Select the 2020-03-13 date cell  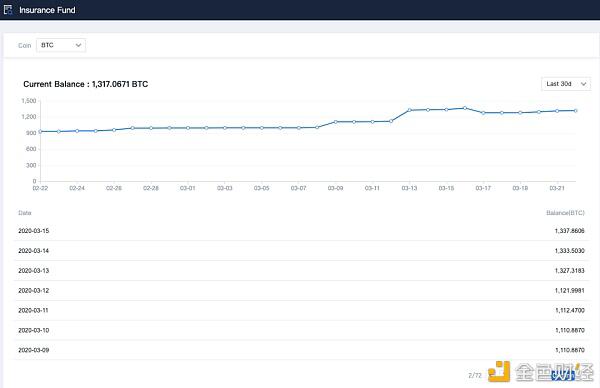pos(34,271)
